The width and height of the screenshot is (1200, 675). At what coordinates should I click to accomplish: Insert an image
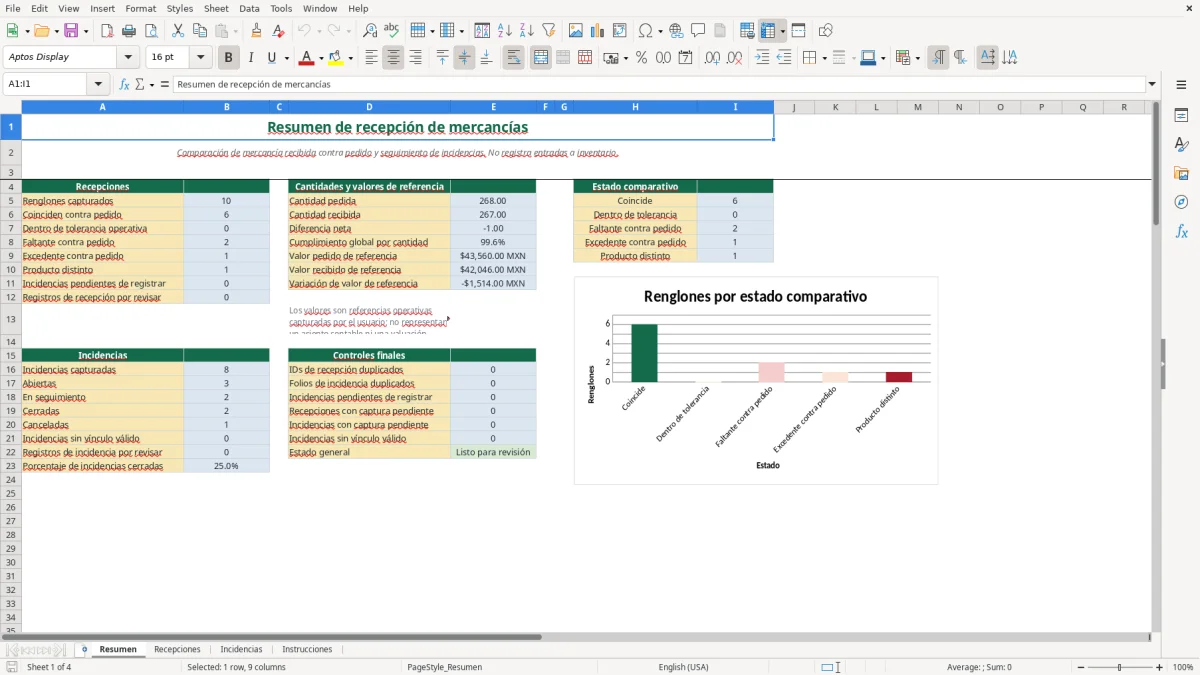(576, 31)
